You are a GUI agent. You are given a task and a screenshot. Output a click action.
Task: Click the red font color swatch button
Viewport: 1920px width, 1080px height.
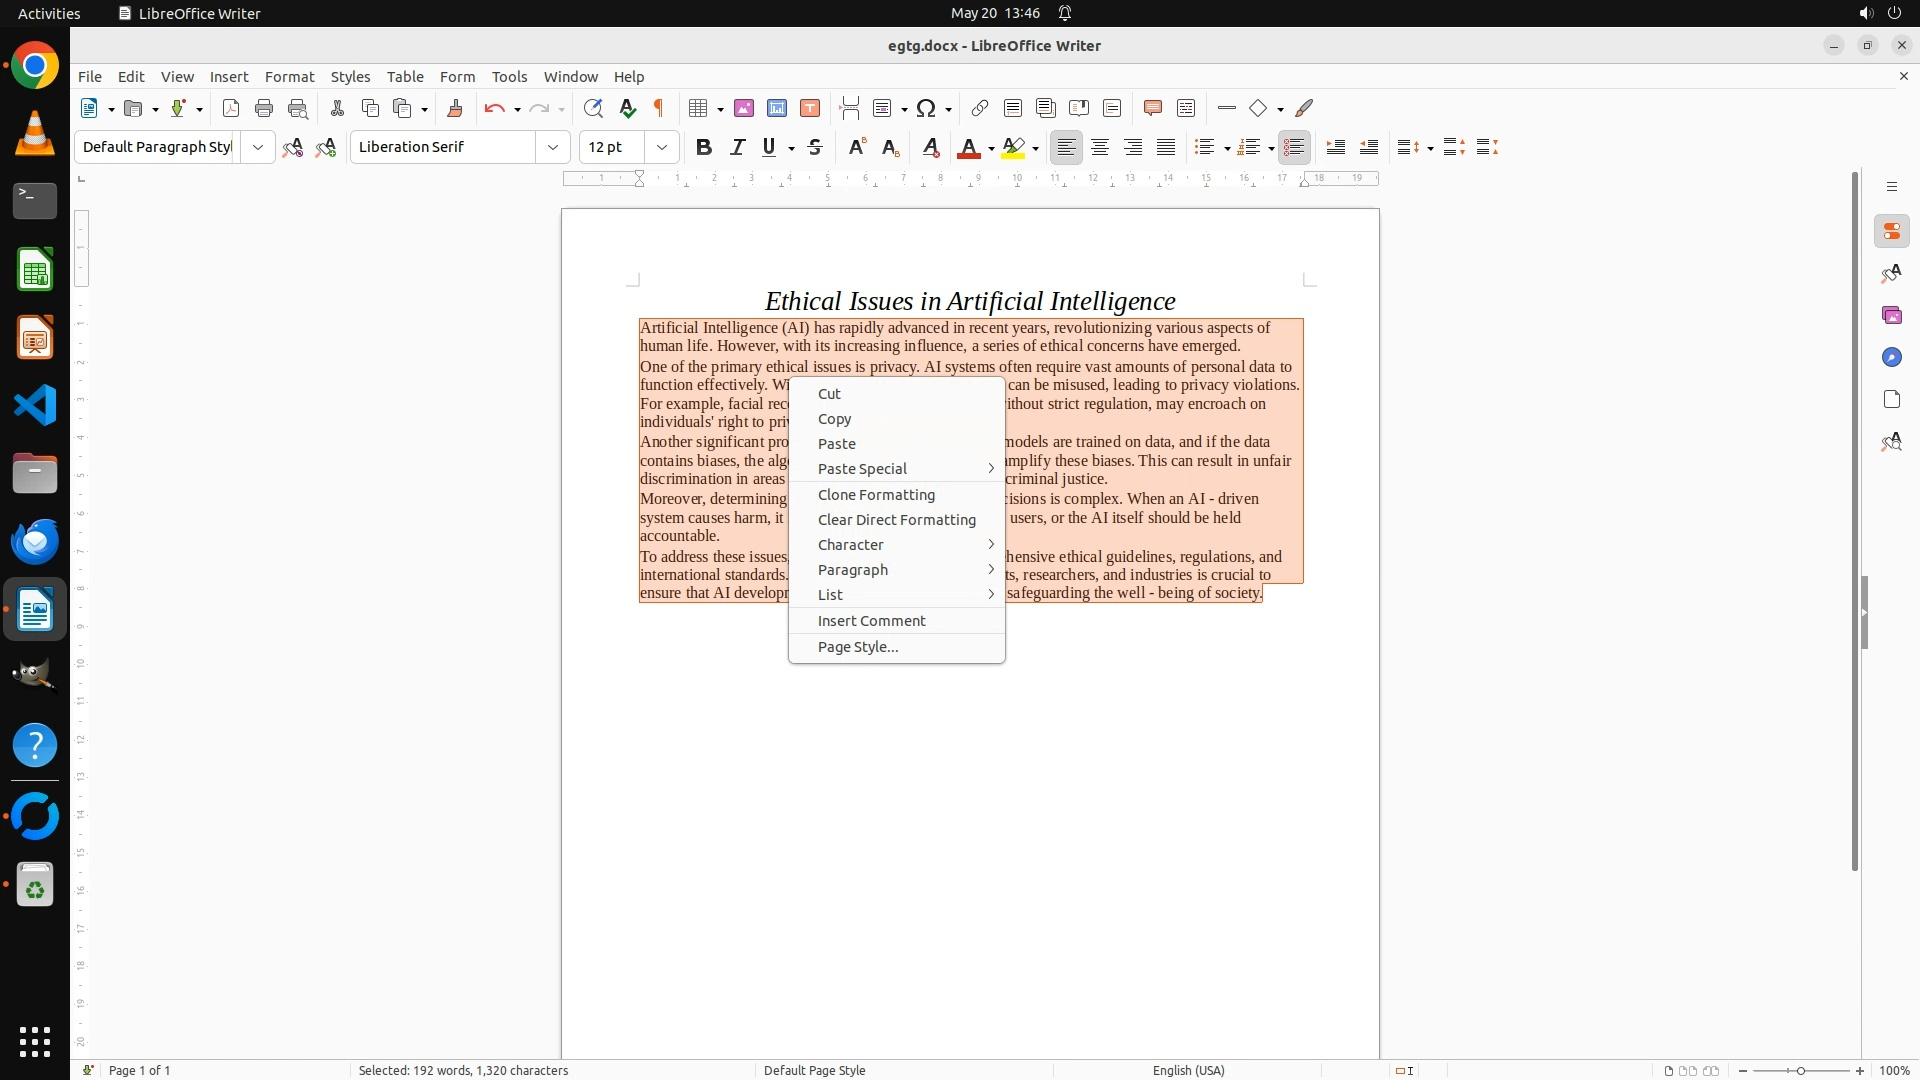coord(968,148)
